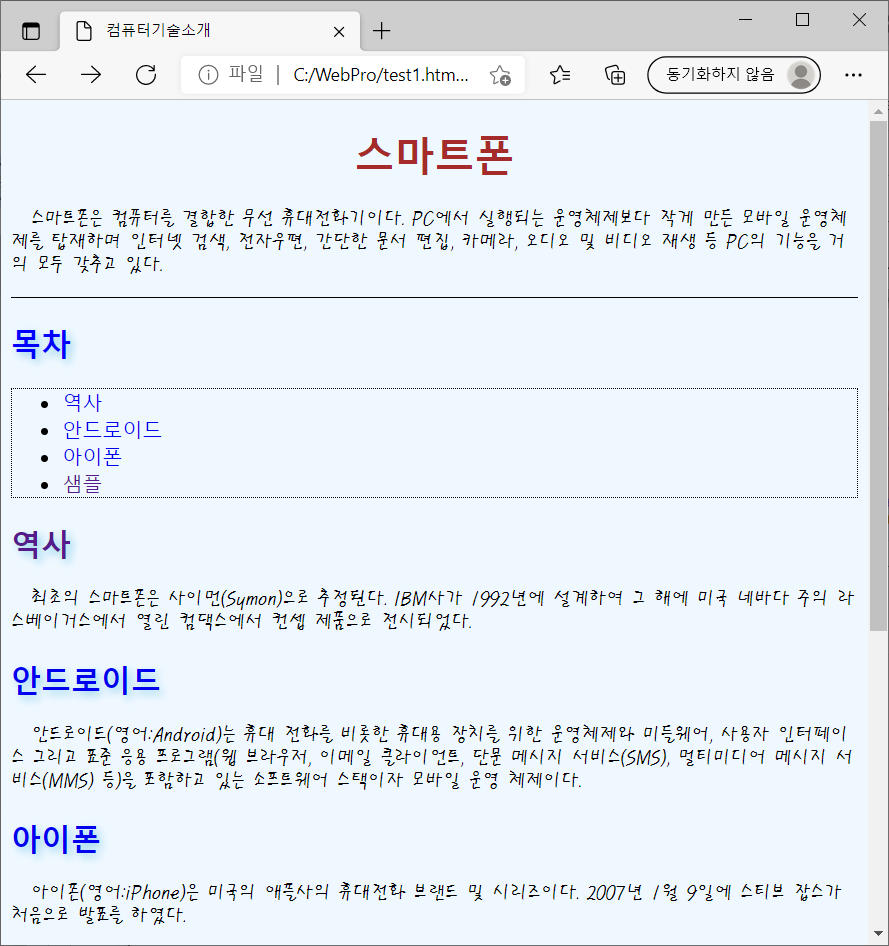
Task: Click the 안드로이드 section heading
Action: (x=86, y=680)
